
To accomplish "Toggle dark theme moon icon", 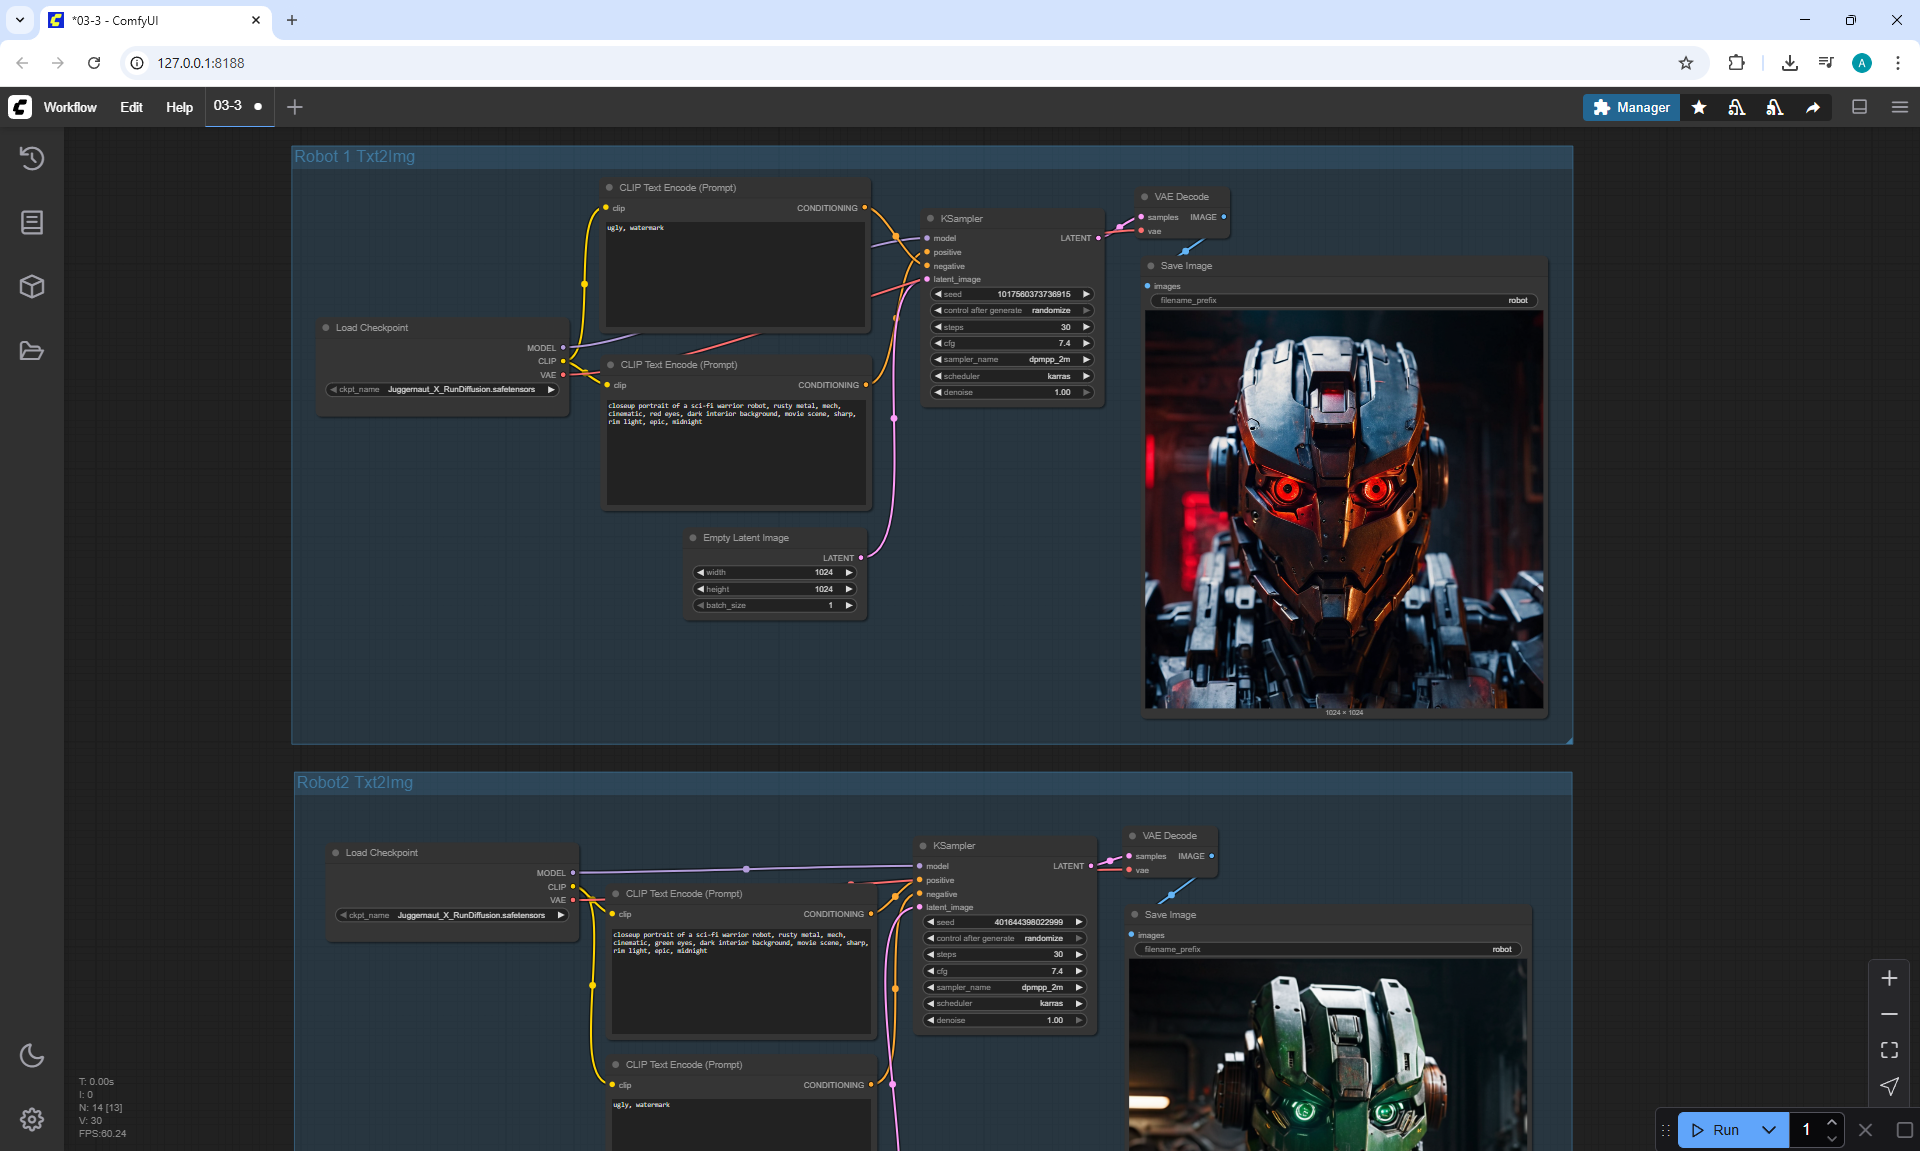I will tap(32, 1055).
